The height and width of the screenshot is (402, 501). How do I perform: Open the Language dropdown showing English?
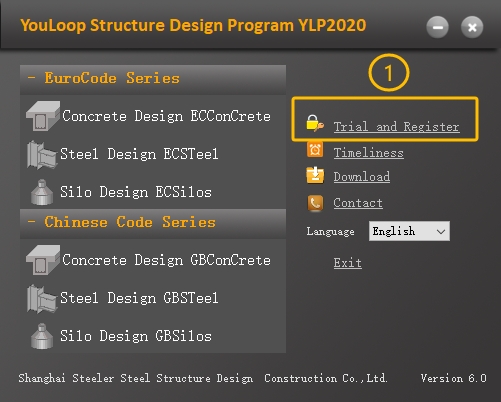point(409,231)
